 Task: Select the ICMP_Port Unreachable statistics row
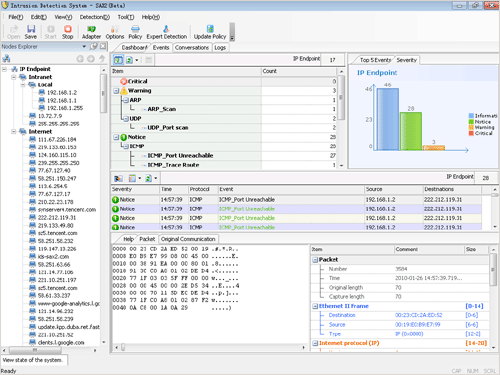224,156
